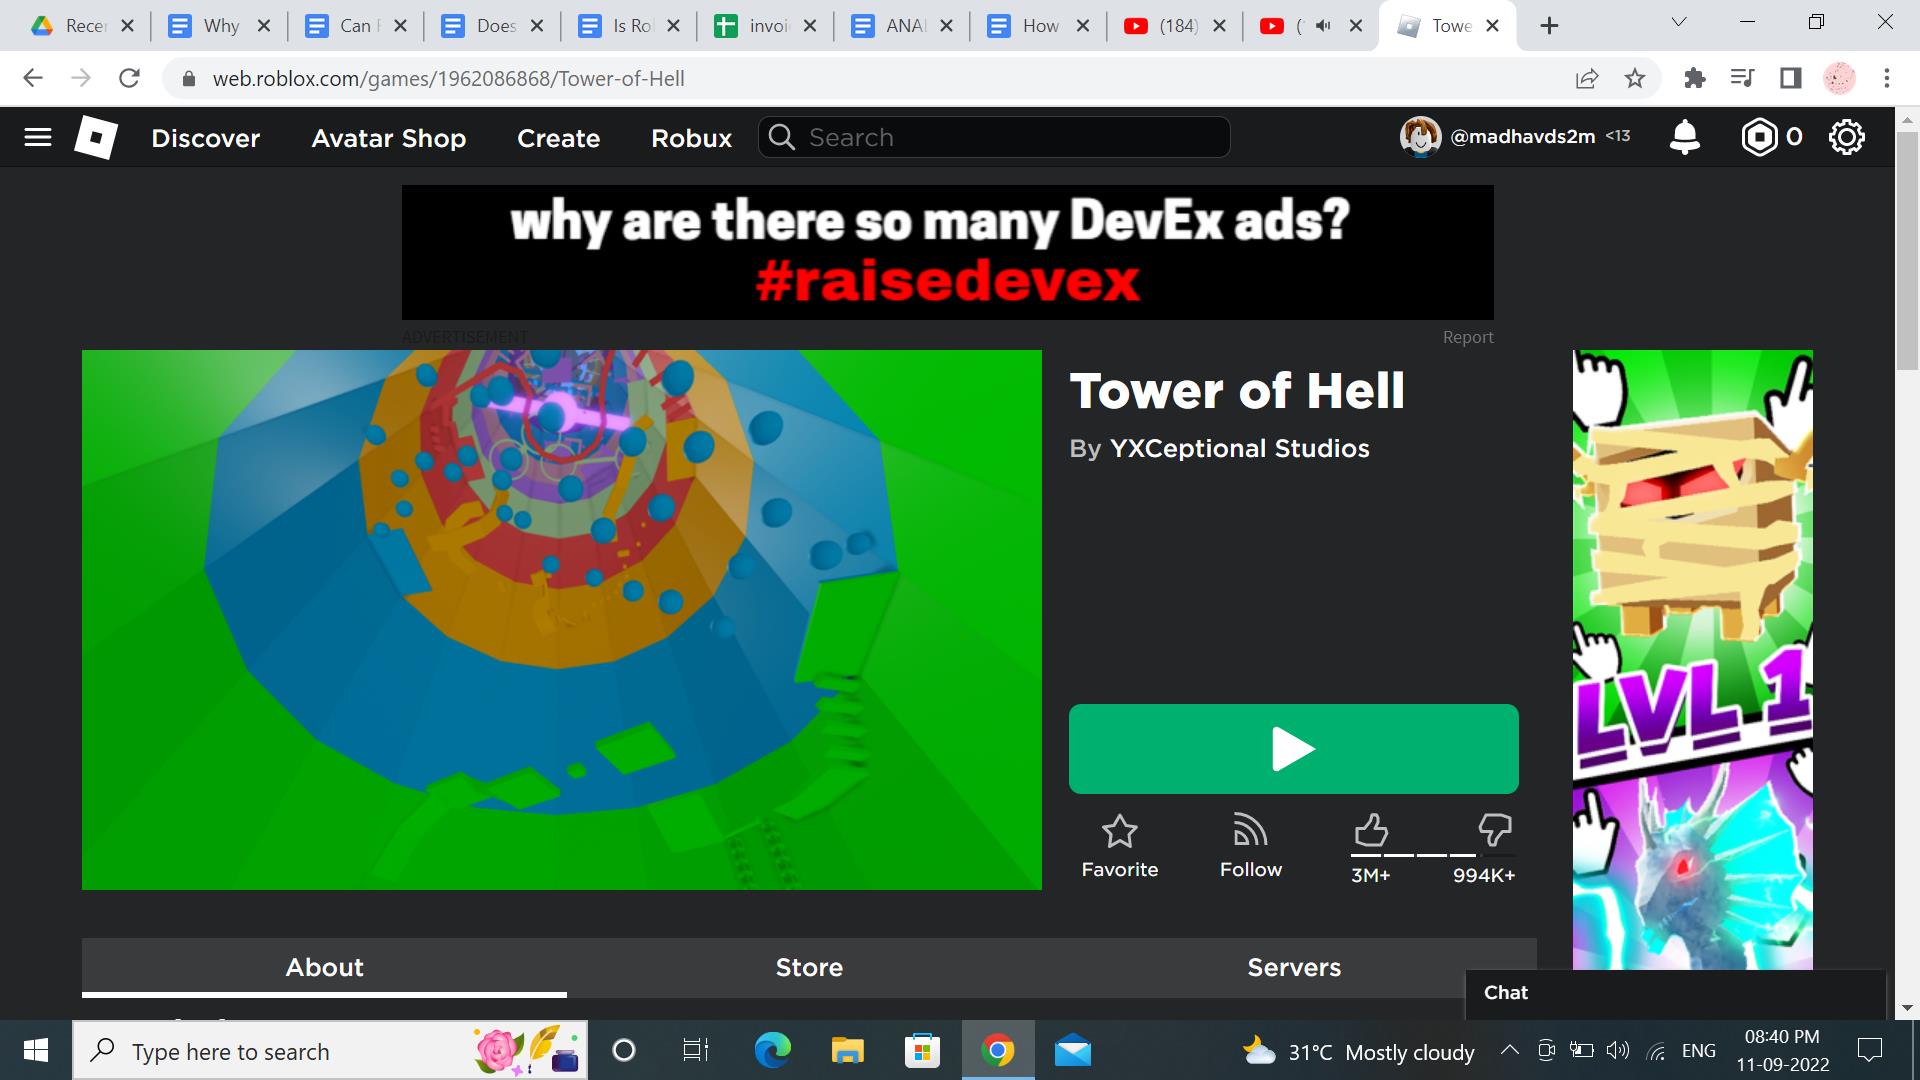
Task: Open weather widget 31°C Mostly cloudy
Action: (x=1358, y=1052)
